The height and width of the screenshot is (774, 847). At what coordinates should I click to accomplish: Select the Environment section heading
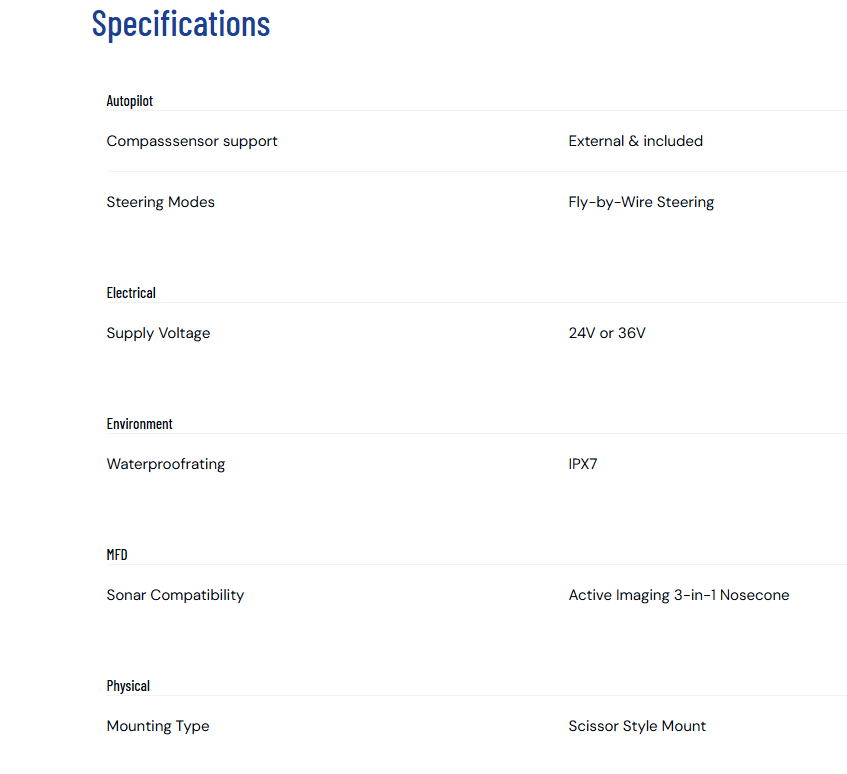139,424
